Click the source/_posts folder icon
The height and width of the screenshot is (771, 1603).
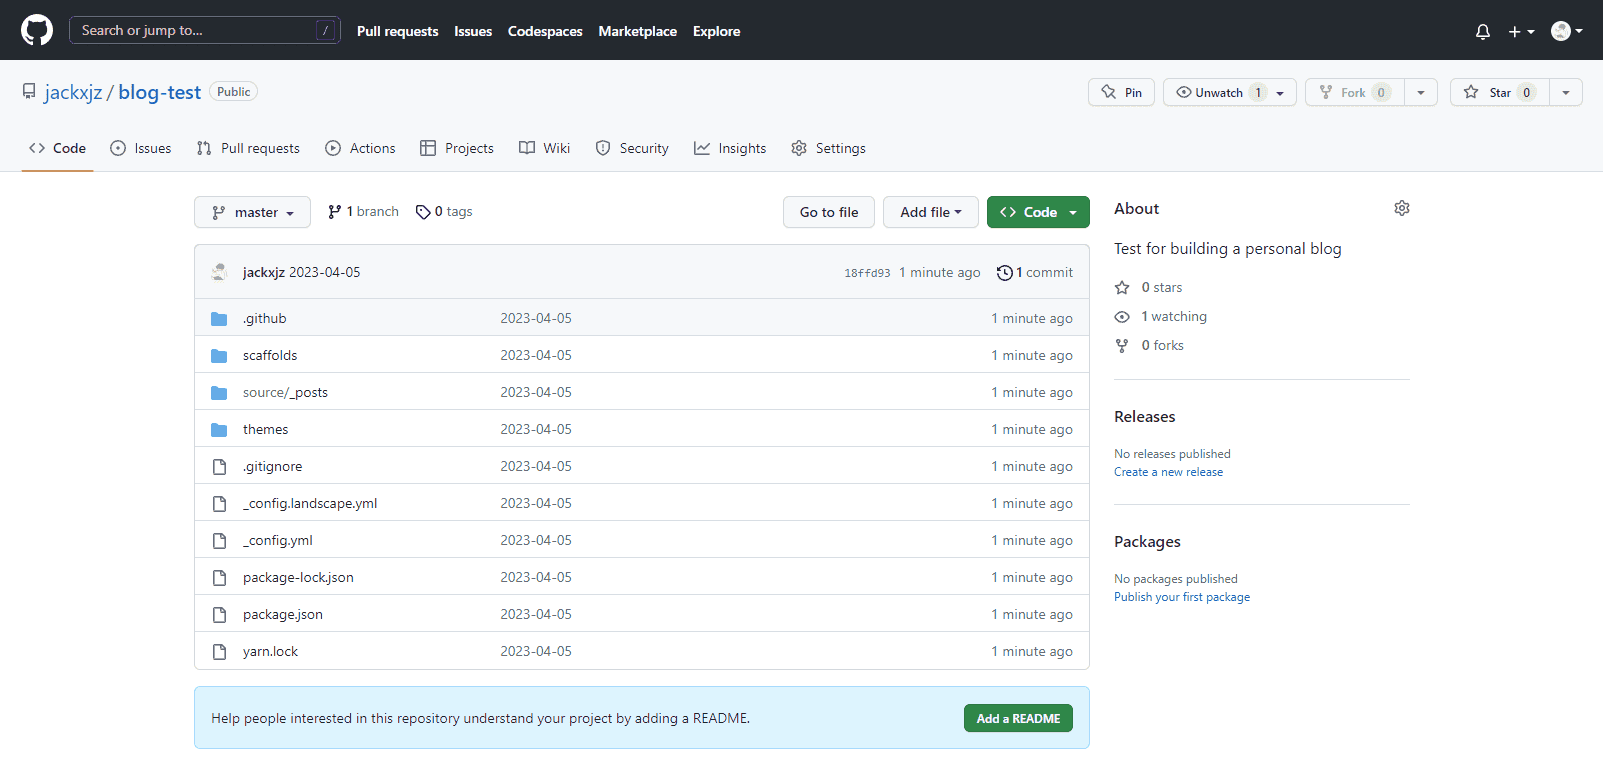tap(219, 393)
